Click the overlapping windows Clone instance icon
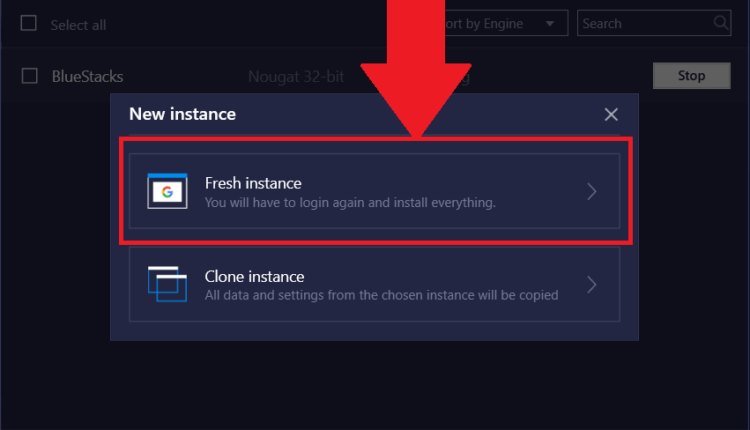750x430 pixels. (x=167, y=284)
